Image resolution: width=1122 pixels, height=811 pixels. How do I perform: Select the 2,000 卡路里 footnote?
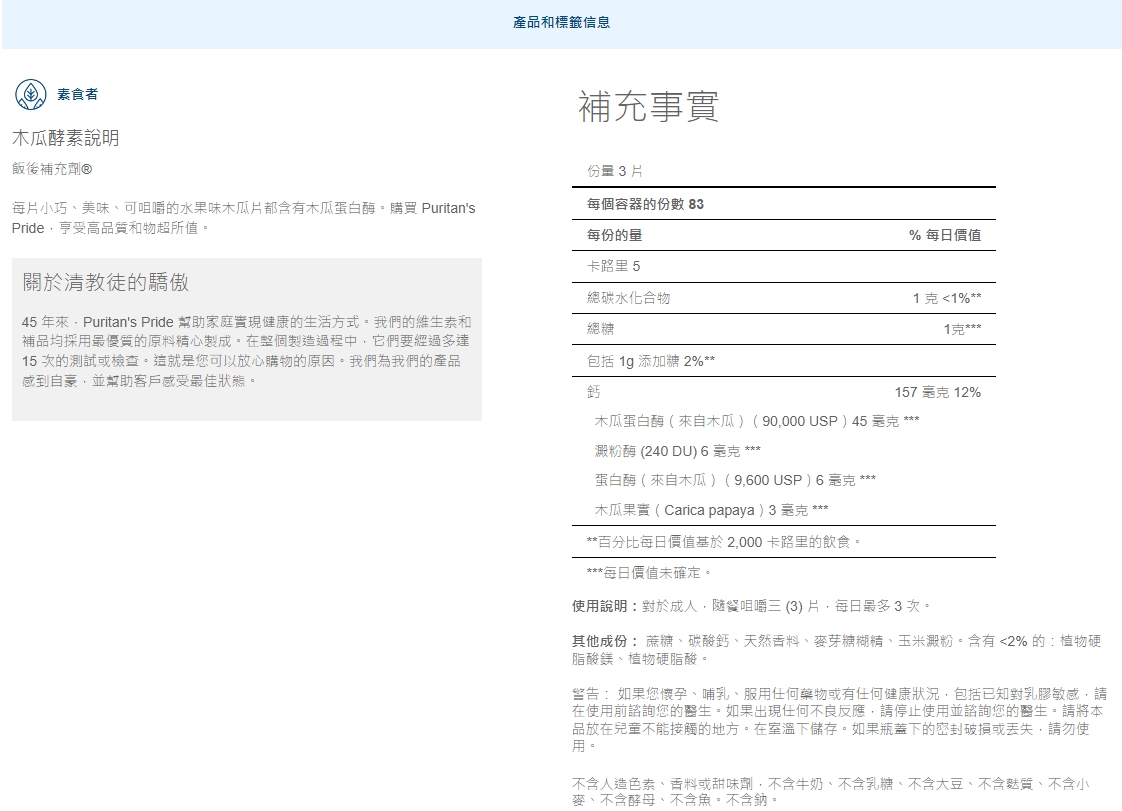point(723,542)
